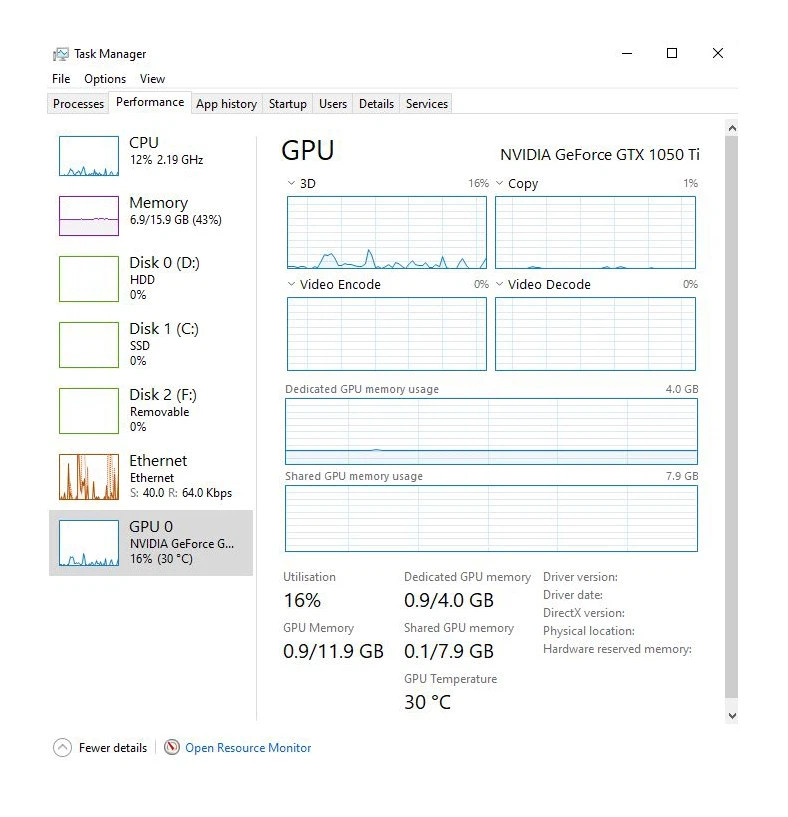Click the Disk 2 (F:) label
Screen dimensions: 788x817
pos(163,395)
